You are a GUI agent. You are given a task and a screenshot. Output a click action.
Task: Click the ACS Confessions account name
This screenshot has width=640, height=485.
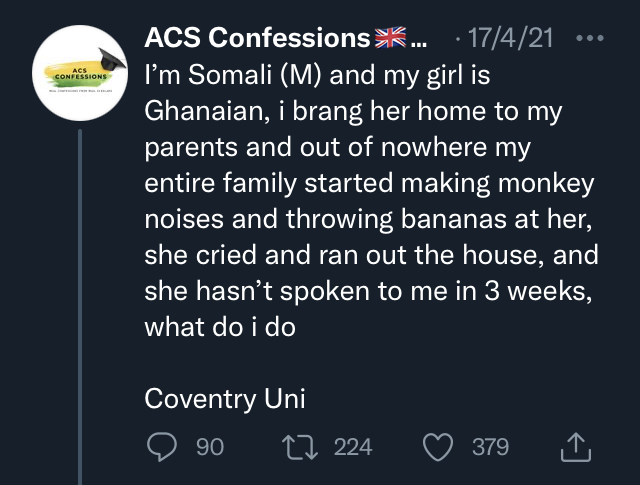point(257,39)
